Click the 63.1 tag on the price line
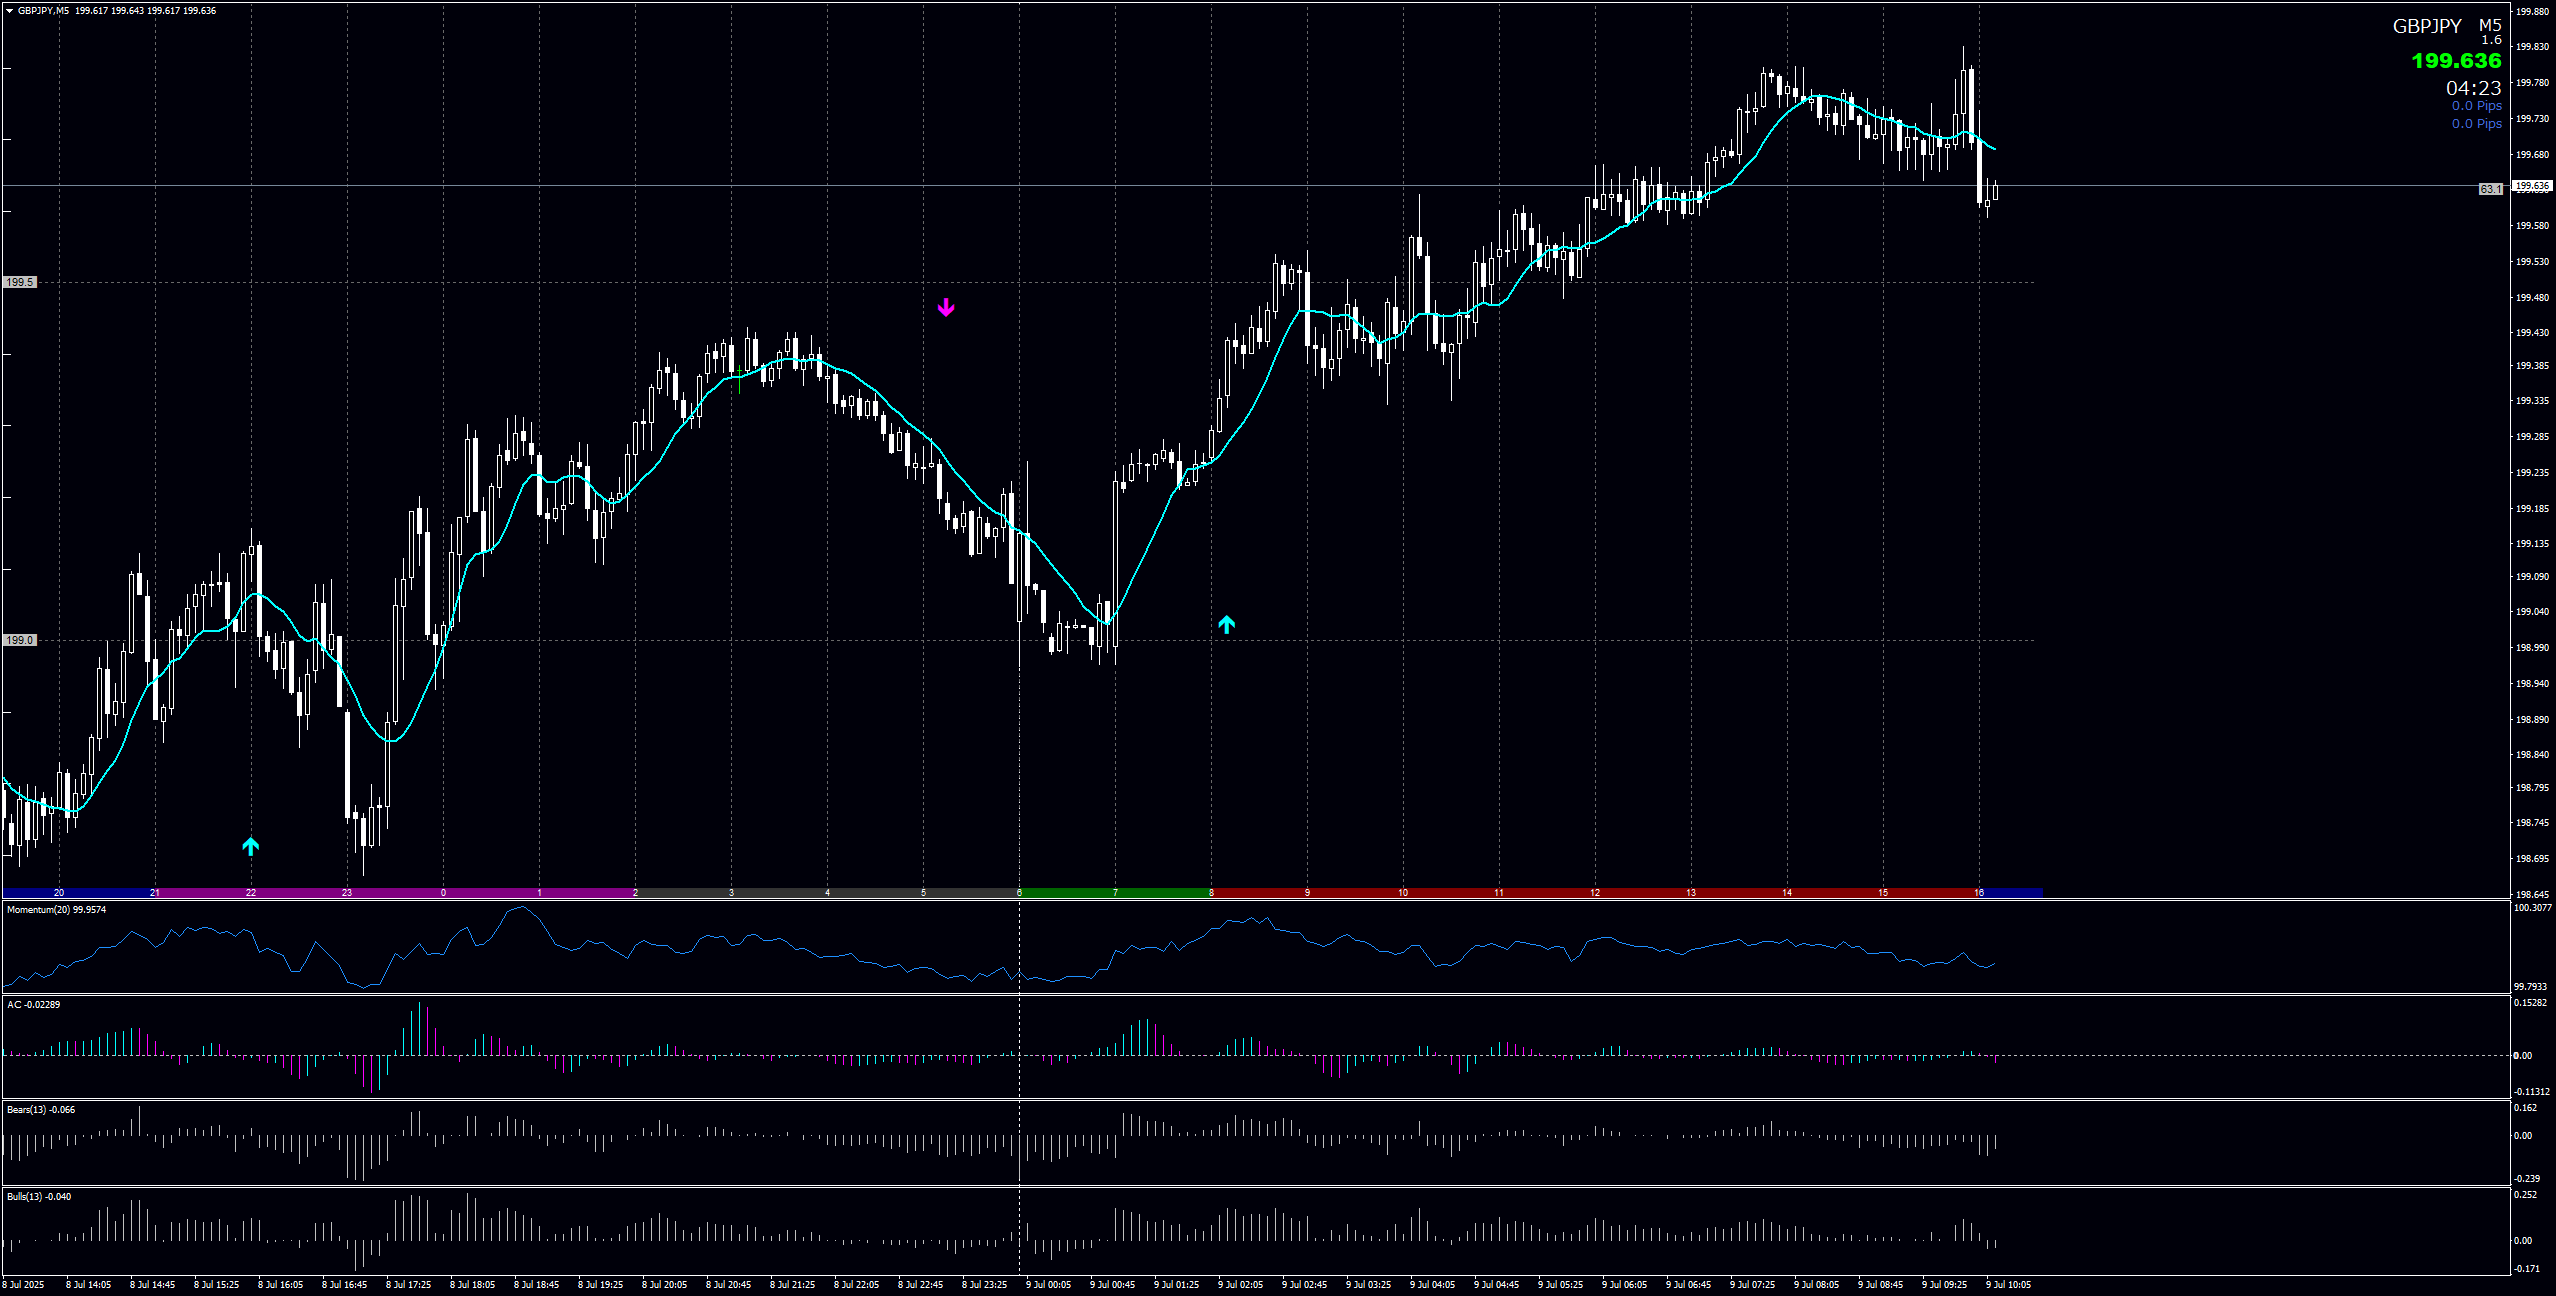 tap(2491, 189)
